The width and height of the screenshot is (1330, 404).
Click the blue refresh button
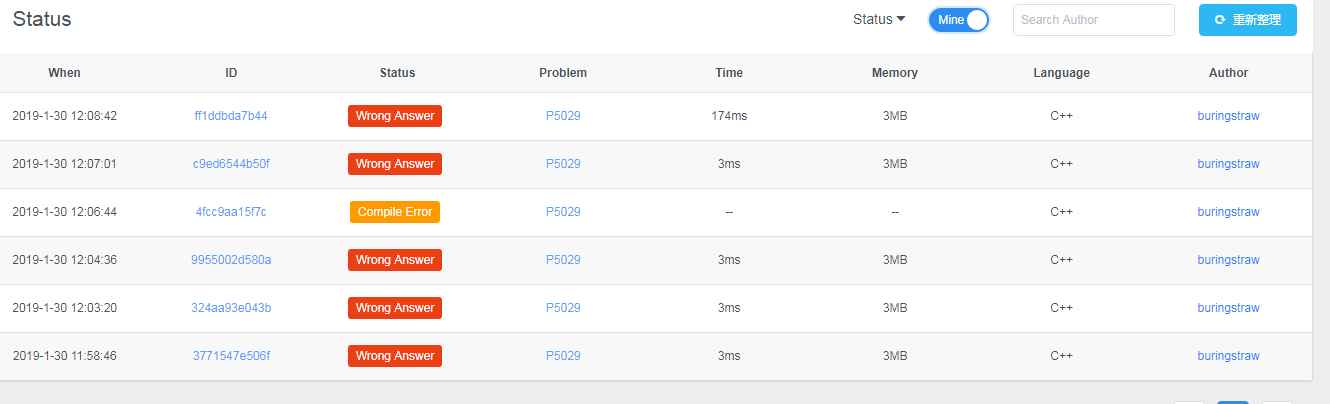click(1247, 20)
